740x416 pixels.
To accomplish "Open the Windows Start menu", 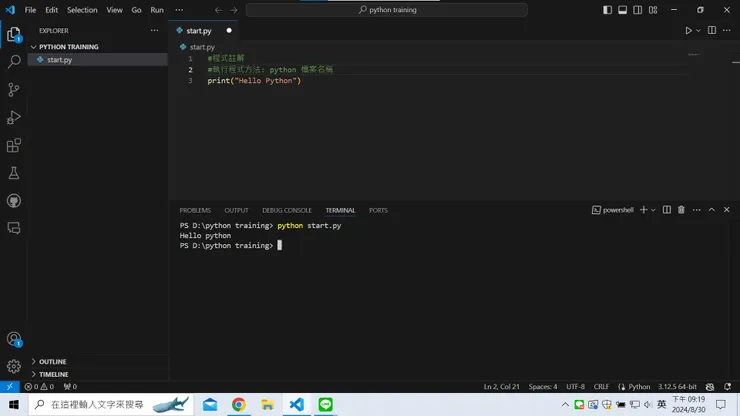I will [14, 405].
